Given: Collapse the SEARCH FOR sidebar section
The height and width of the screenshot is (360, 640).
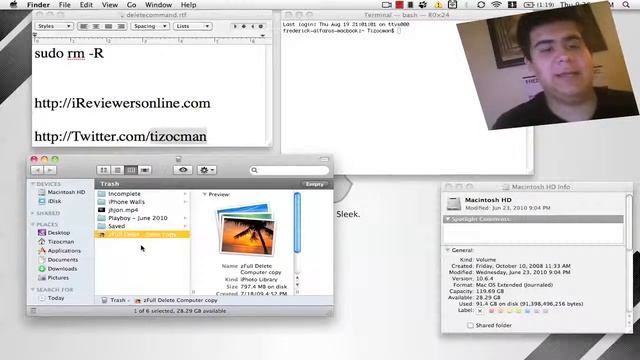Looking at the screenshot, I should tap(33, 289).
